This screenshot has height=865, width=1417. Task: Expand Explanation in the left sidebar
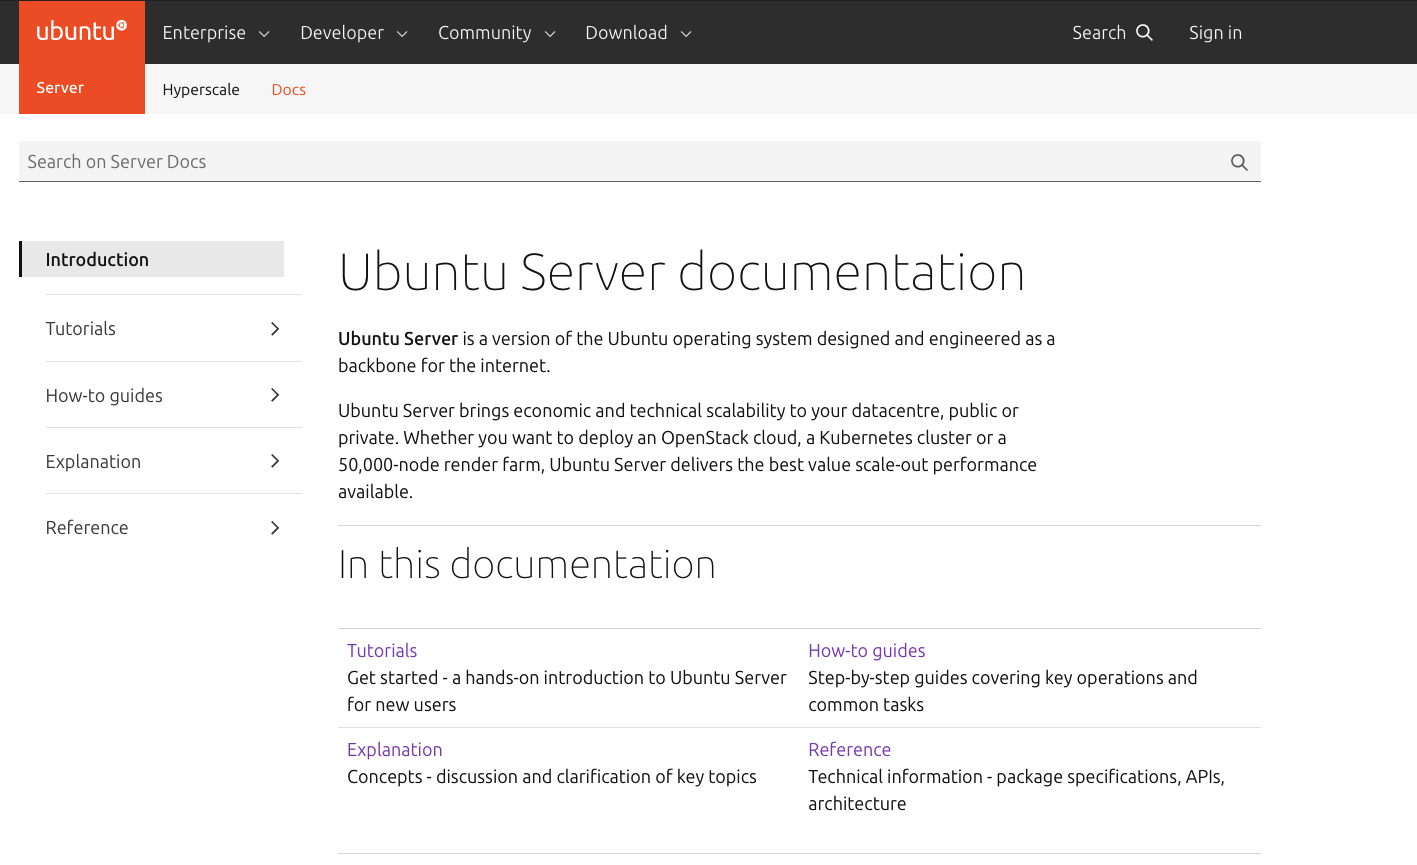pos(274,460)
